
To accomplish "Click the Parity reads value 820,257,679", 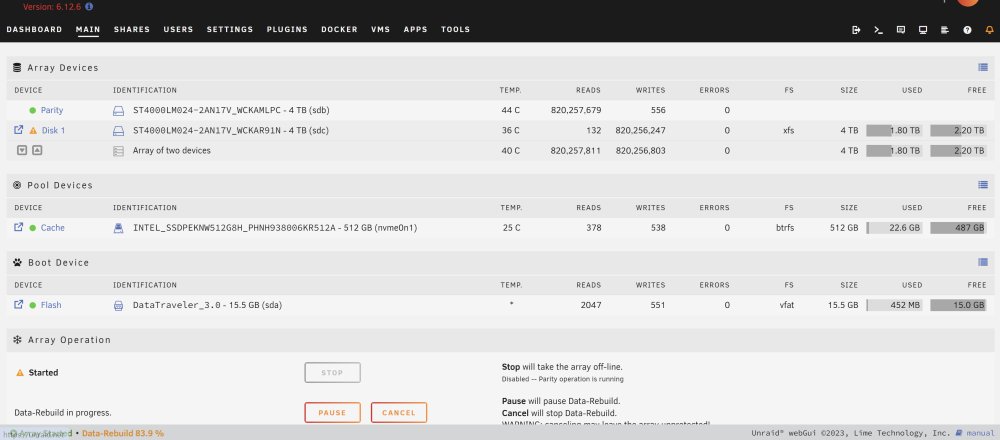I will point(576,110).
